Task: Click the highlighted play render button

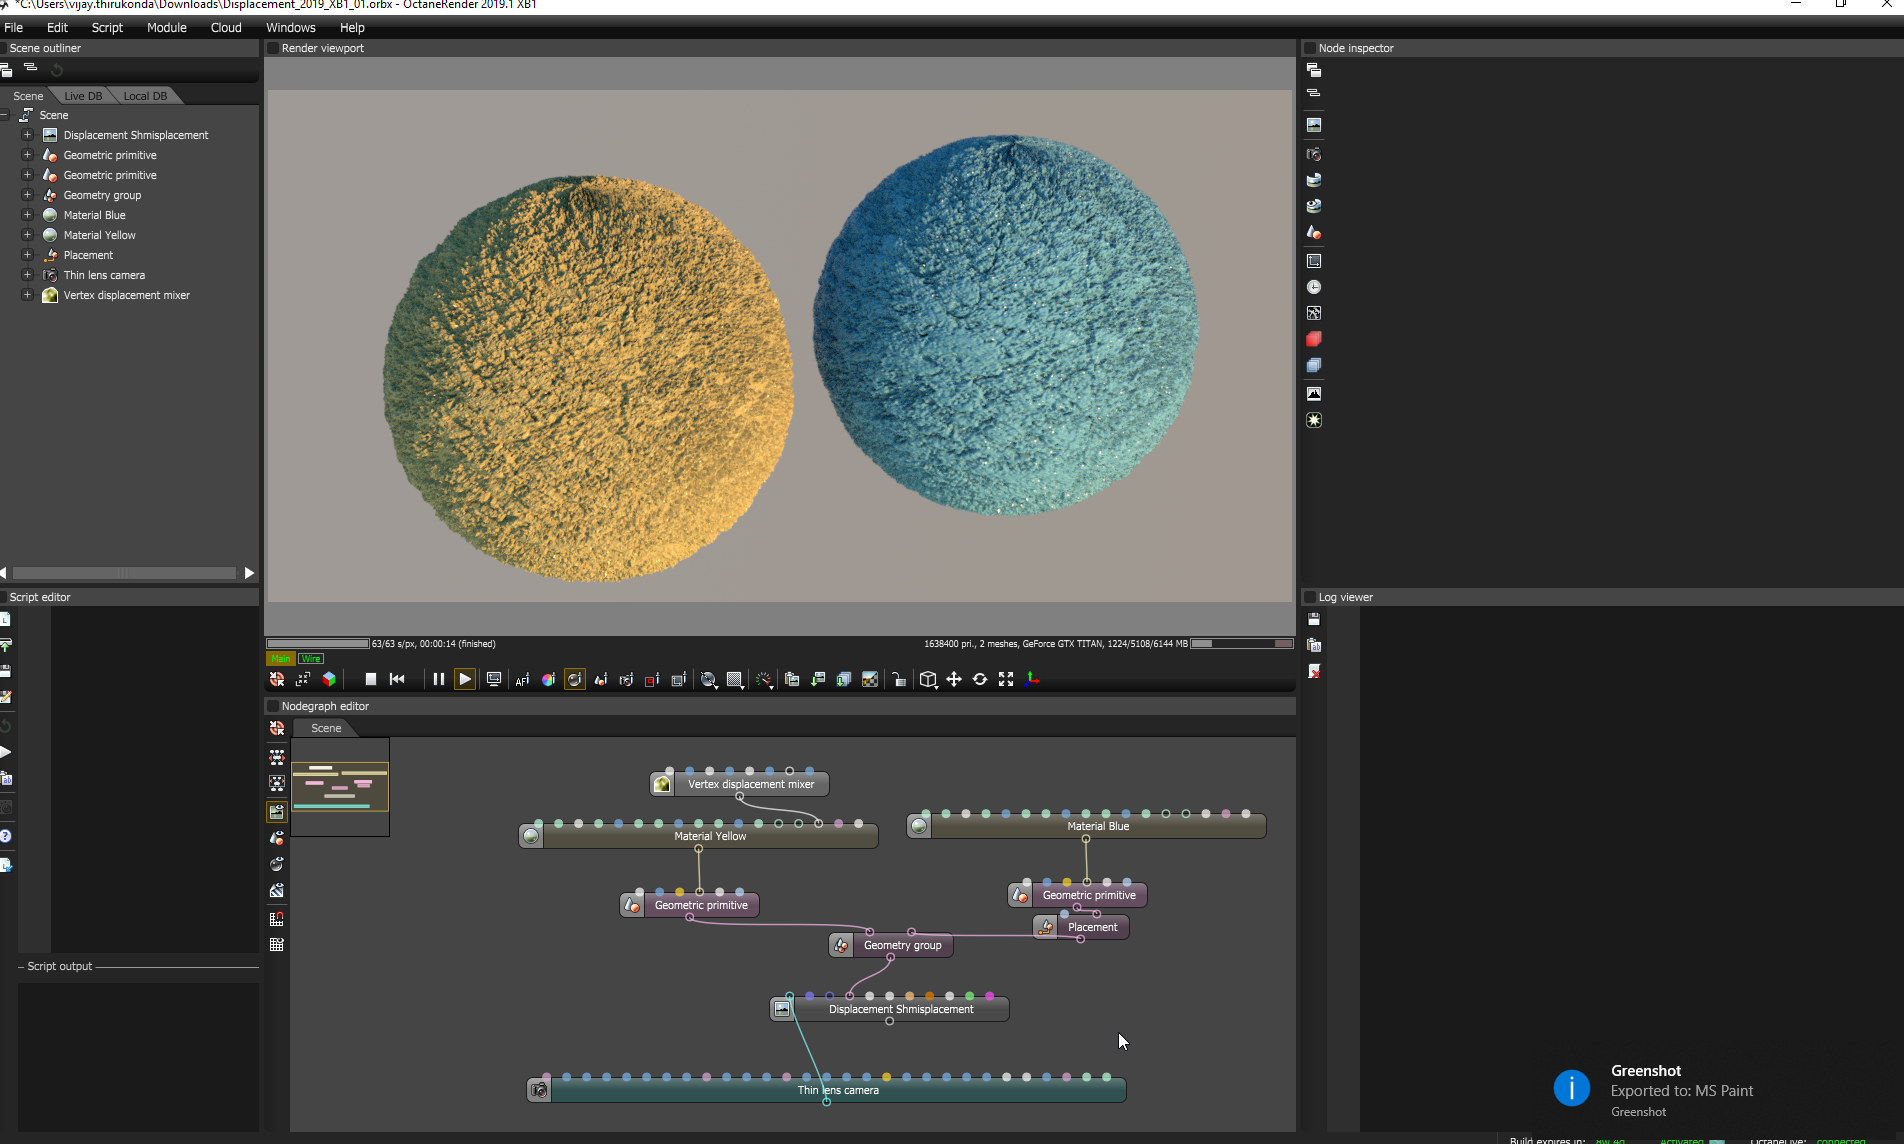Action: pos(465,679)
